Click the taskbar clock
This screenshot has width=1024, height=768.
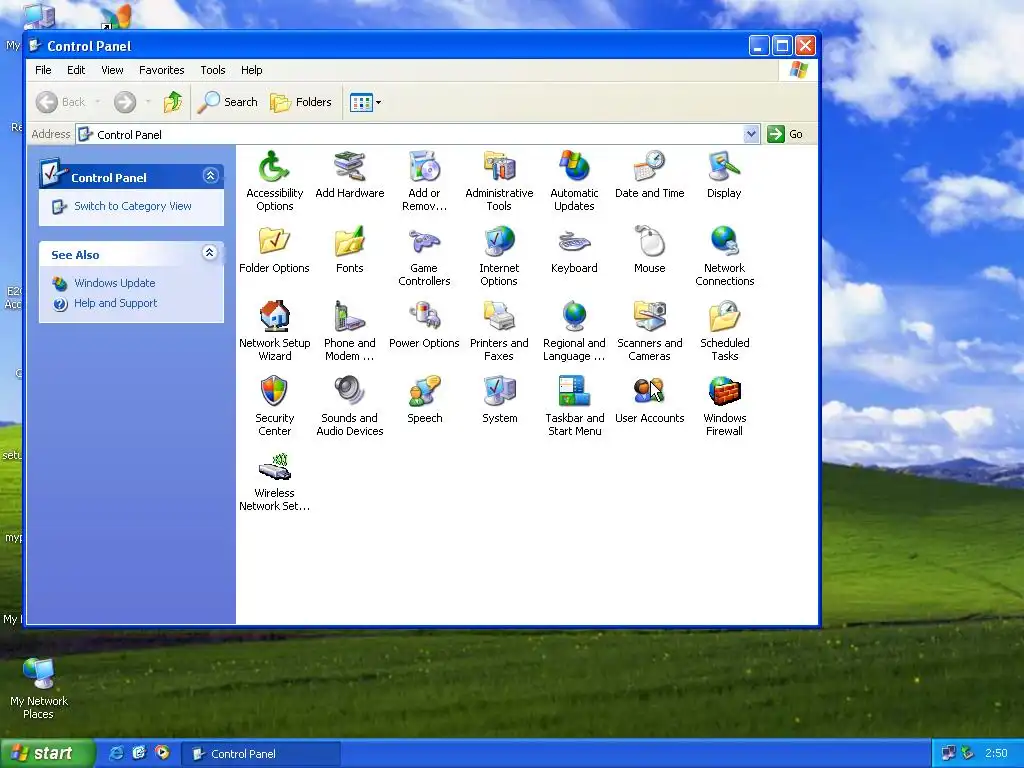996,753
